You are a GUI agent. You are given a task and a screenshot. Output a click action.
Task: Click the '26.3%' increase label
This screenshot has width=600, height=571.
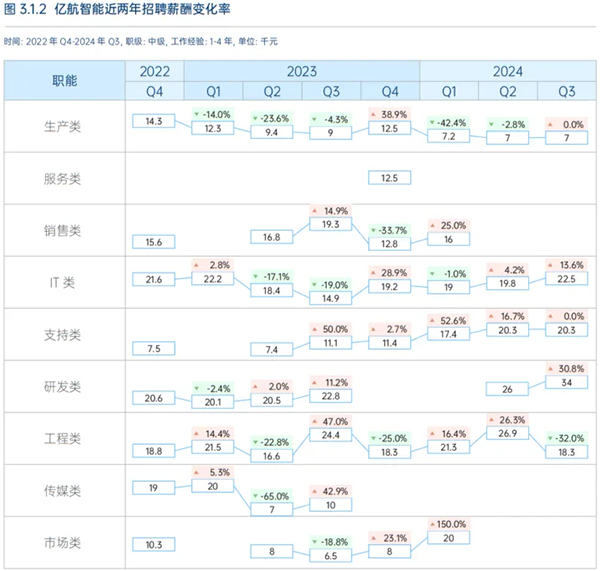(x=507, y=420)
